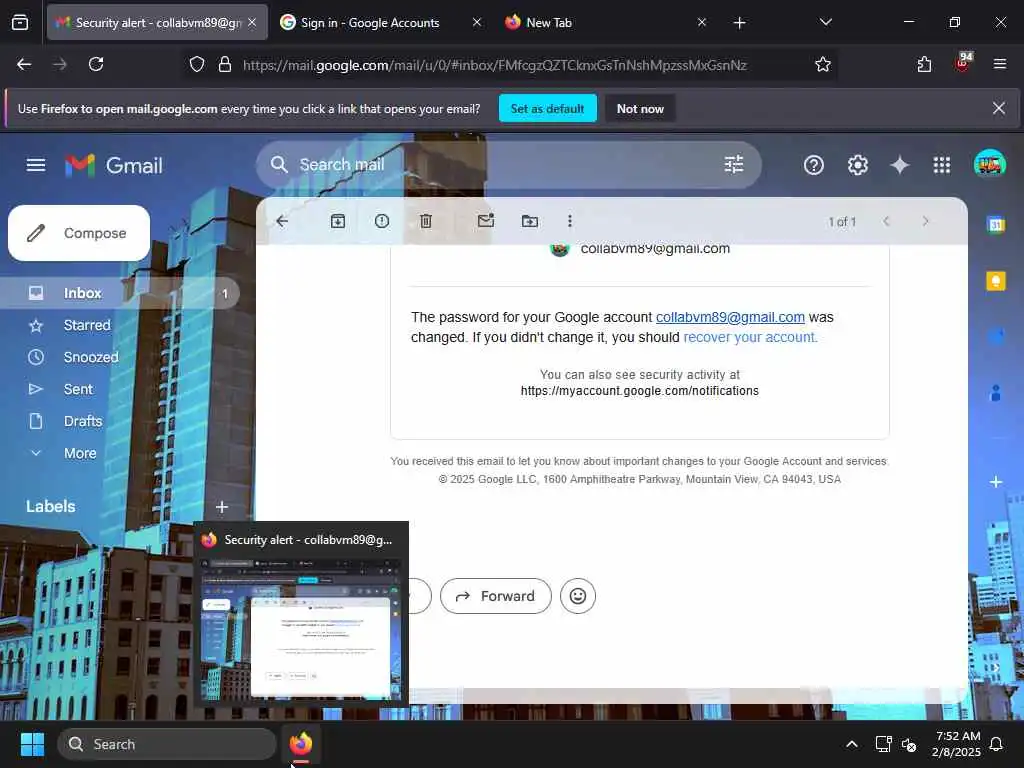1024x768 pixels.
Task: List all tabs dropdown arrow
Action: pyautogui.click(x=825, y=22)
